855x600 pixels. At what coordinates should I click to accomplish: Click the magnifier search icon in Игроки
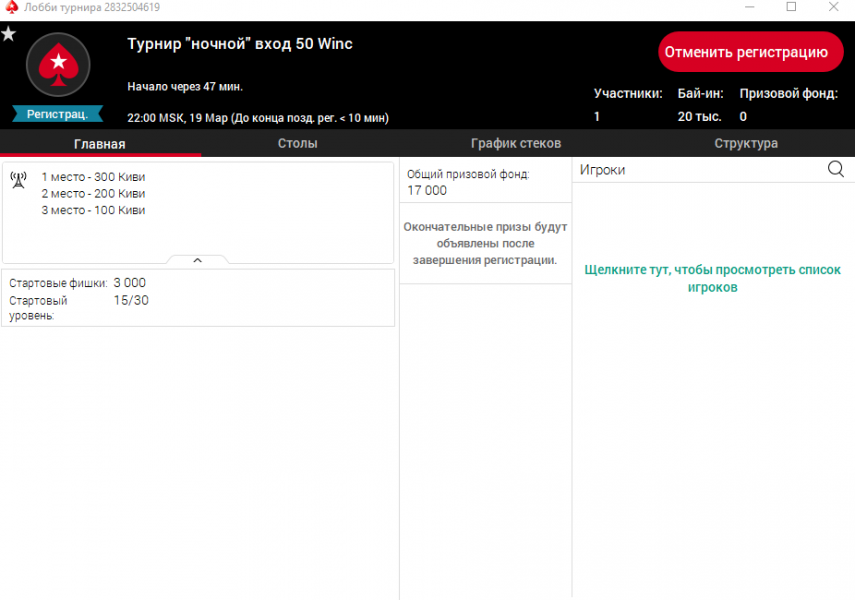click(x=836, y=170)
